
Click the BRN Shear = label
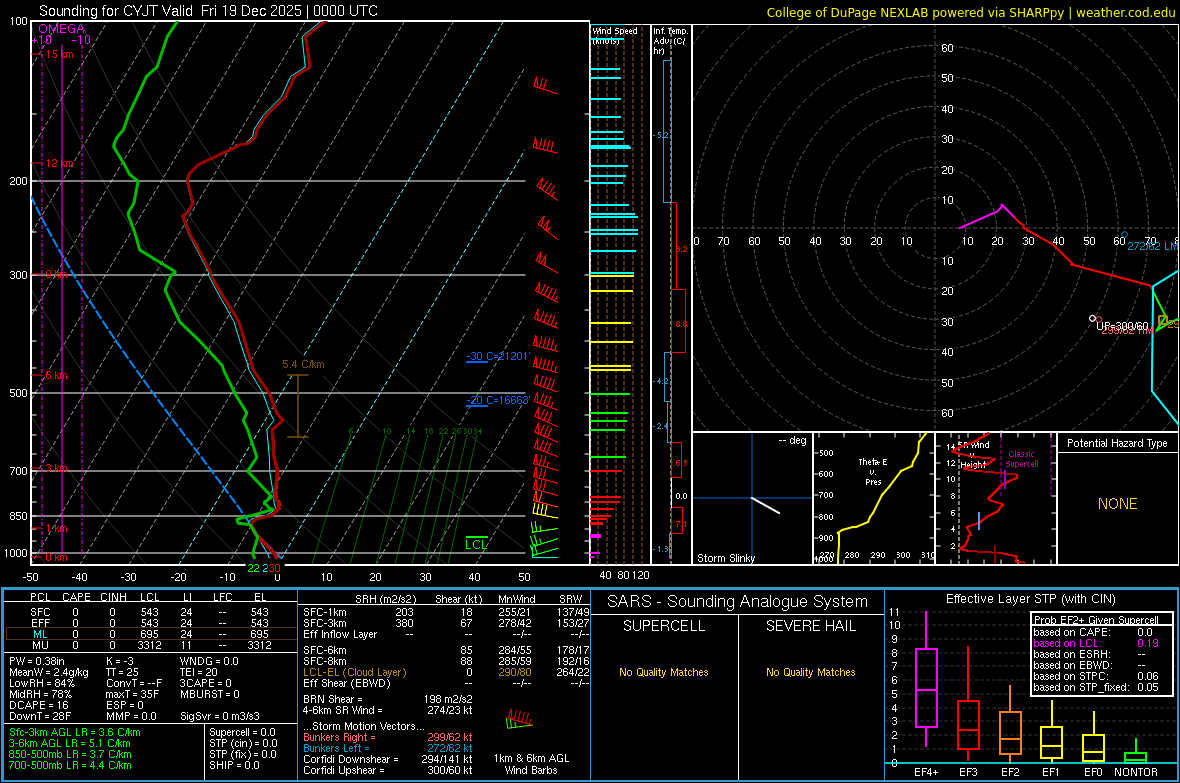click(x=333, y=699)
